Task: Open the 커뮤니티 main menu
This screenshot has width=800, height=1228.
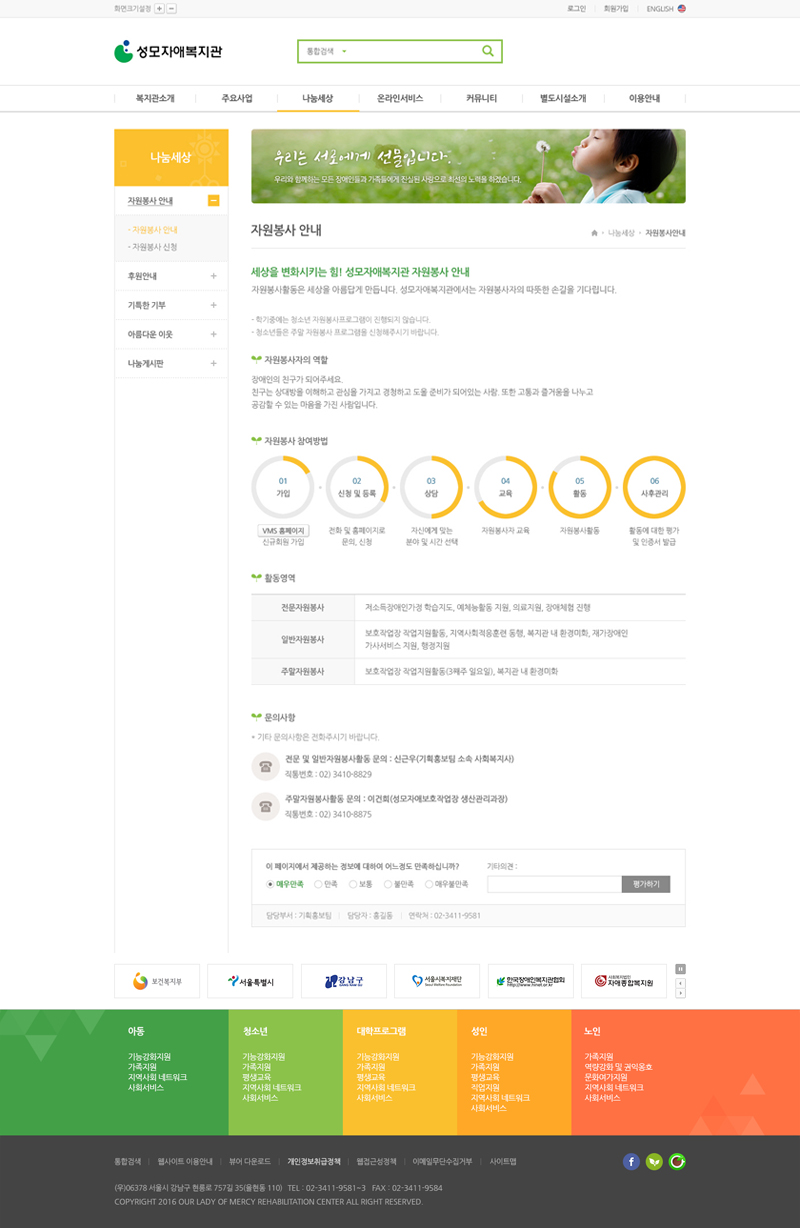Action: click(x=481, y=99)
